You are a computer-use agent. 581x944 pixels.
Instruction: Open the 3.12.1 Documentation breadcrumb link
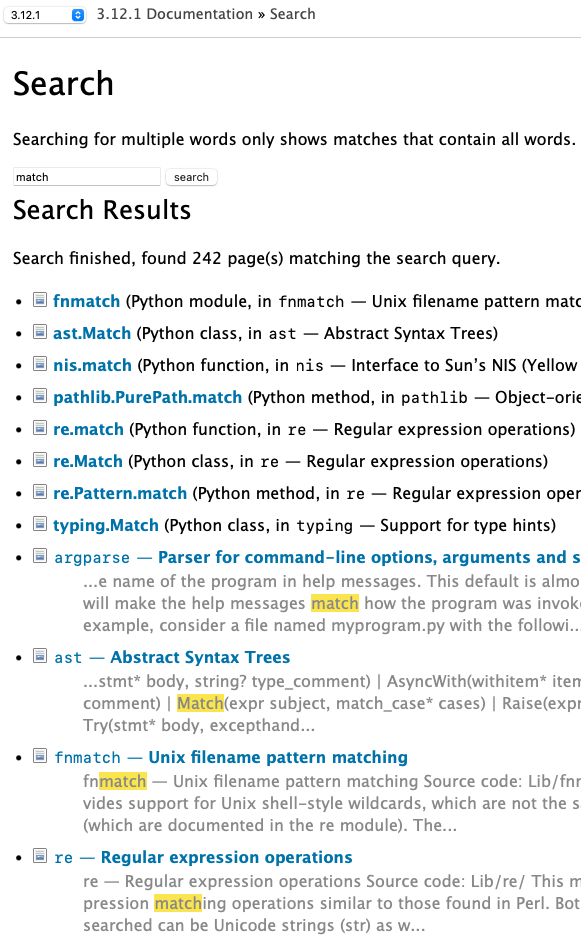[174, 14]
